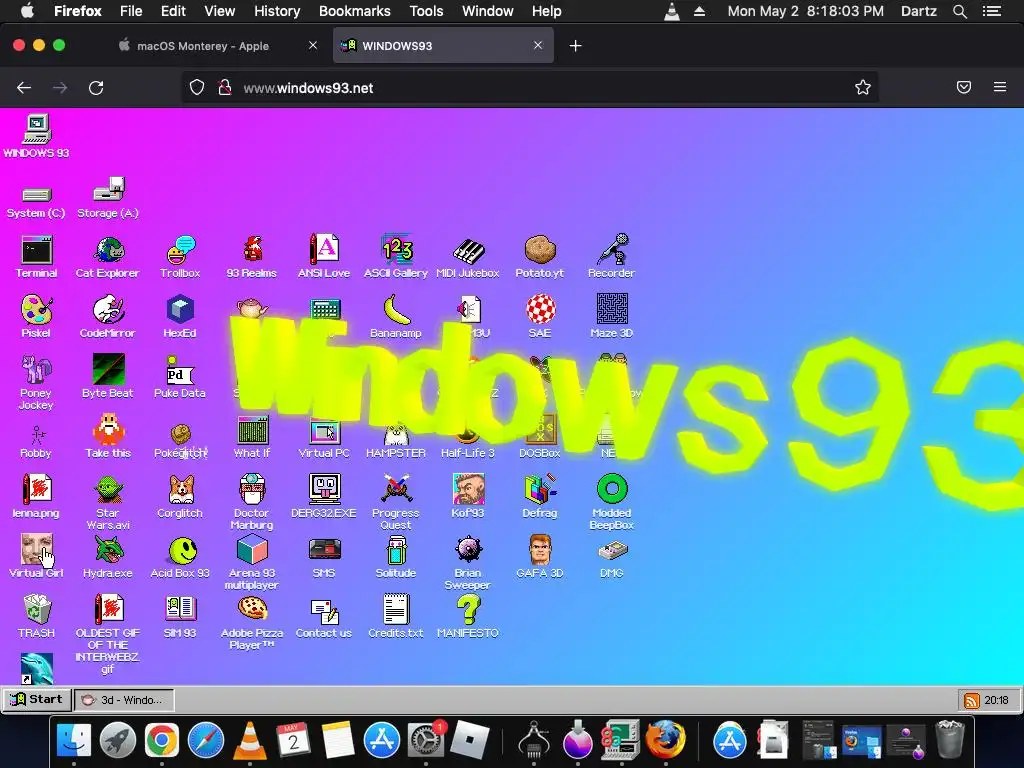
Task: Open a new Firefox tab
Action: coord(575,46)
